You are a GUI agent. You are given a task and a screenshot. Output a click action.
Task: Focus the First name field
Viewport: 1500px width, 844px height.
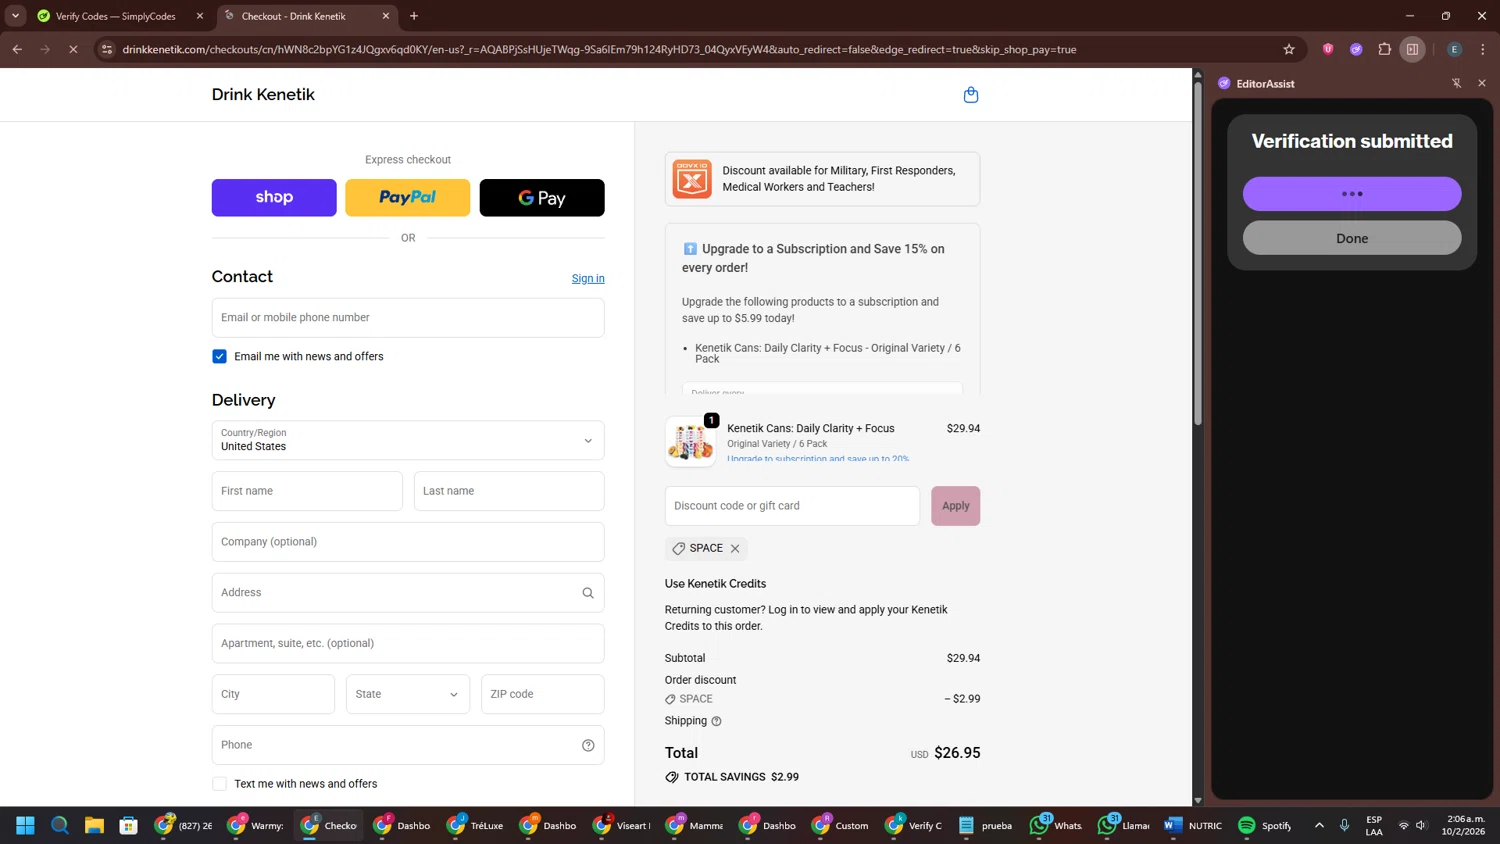[307, 491]
